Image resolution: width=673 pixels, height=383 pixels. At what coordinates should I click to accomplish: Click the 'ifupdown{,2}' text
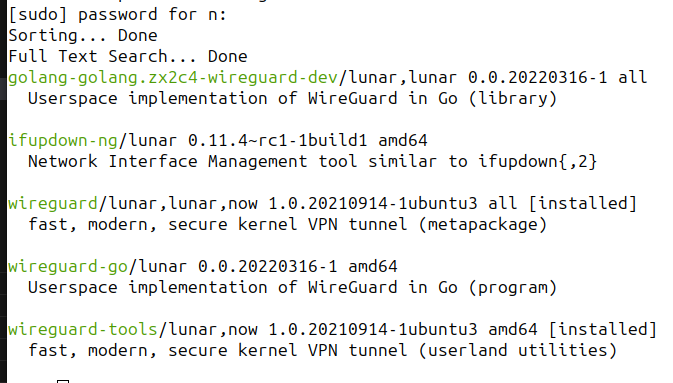(538, 162)
